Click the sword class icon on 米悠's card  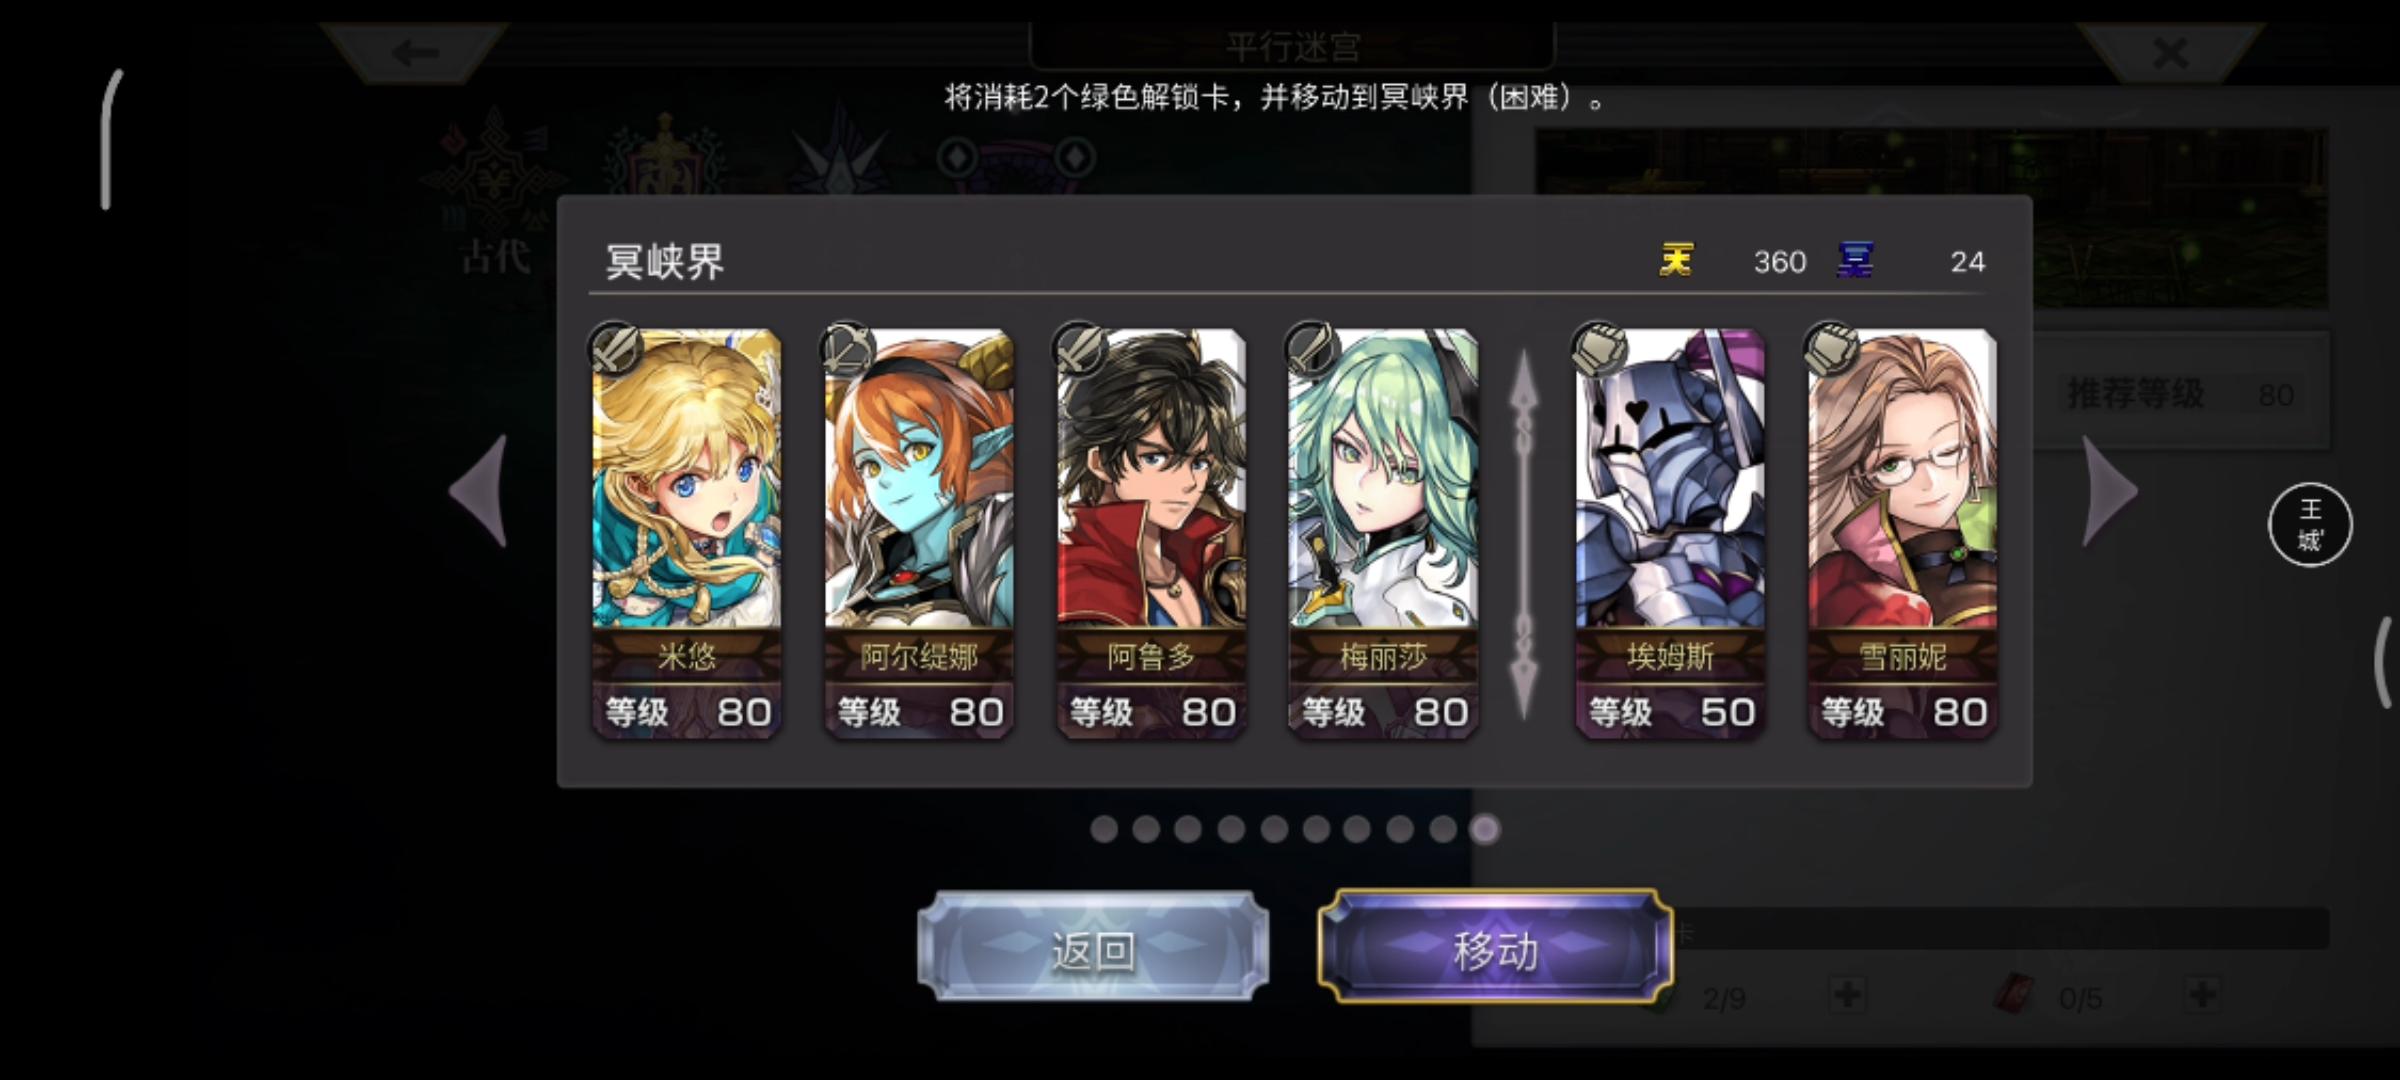tap(615, 349)
